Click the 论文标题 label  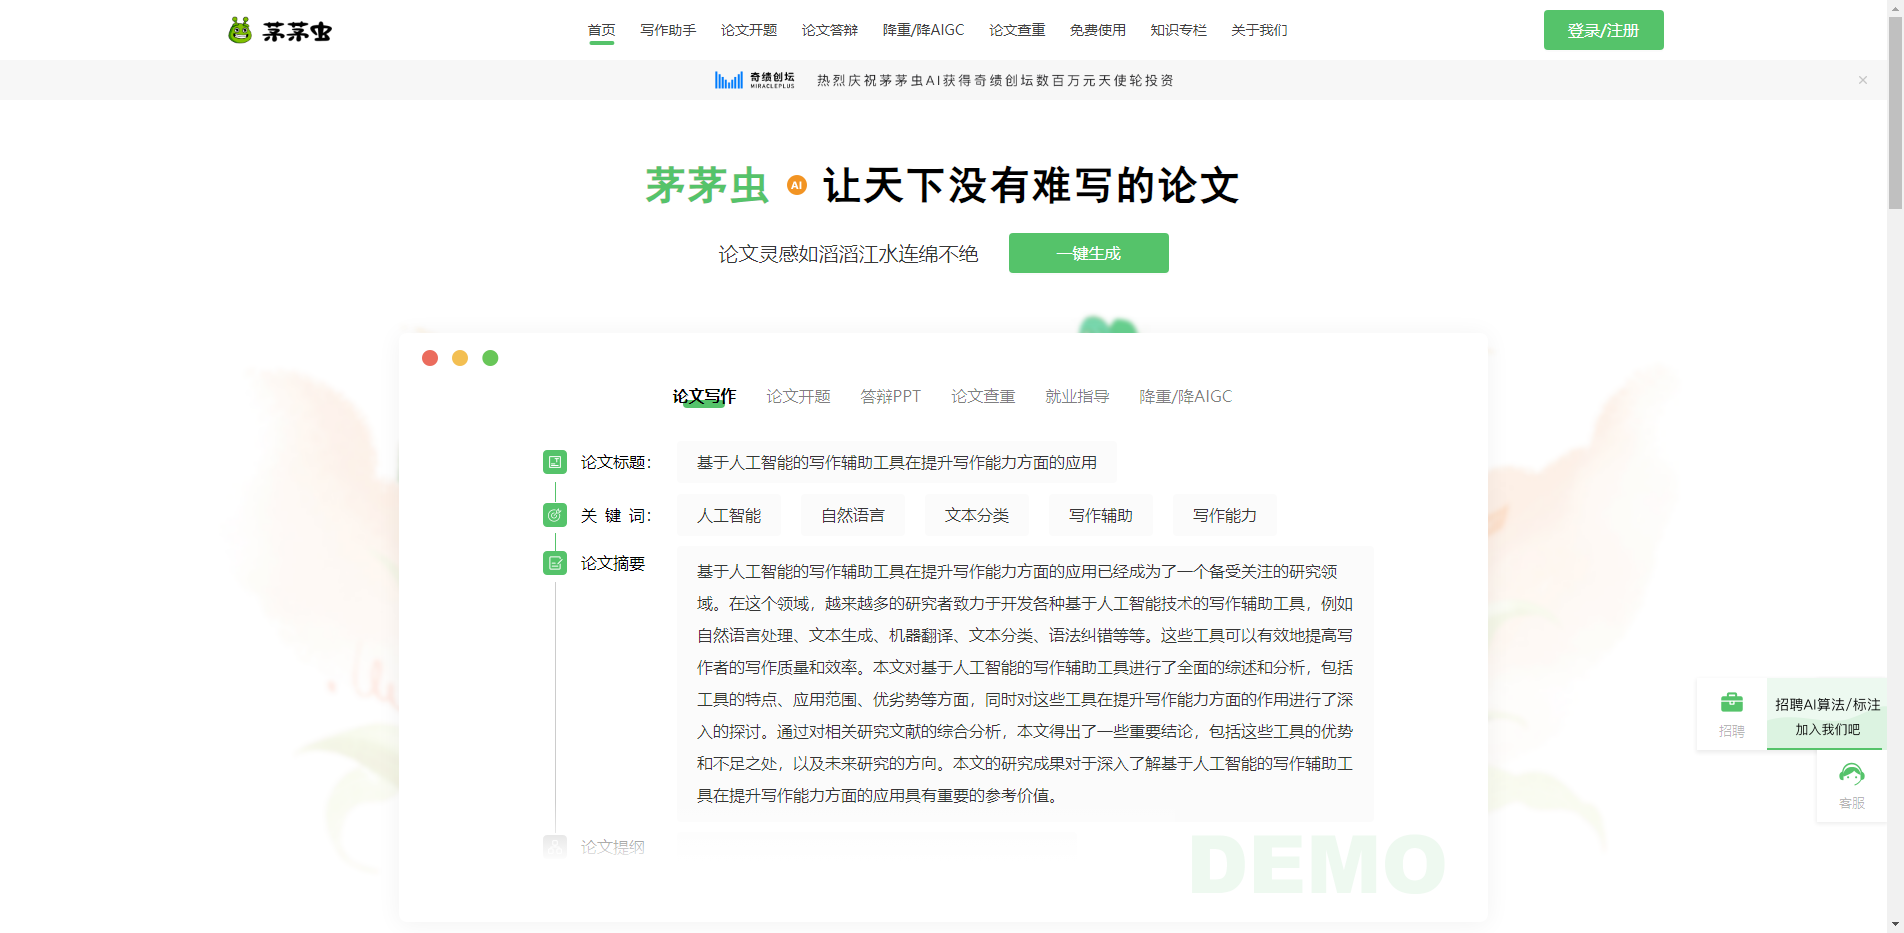(616, 462)
